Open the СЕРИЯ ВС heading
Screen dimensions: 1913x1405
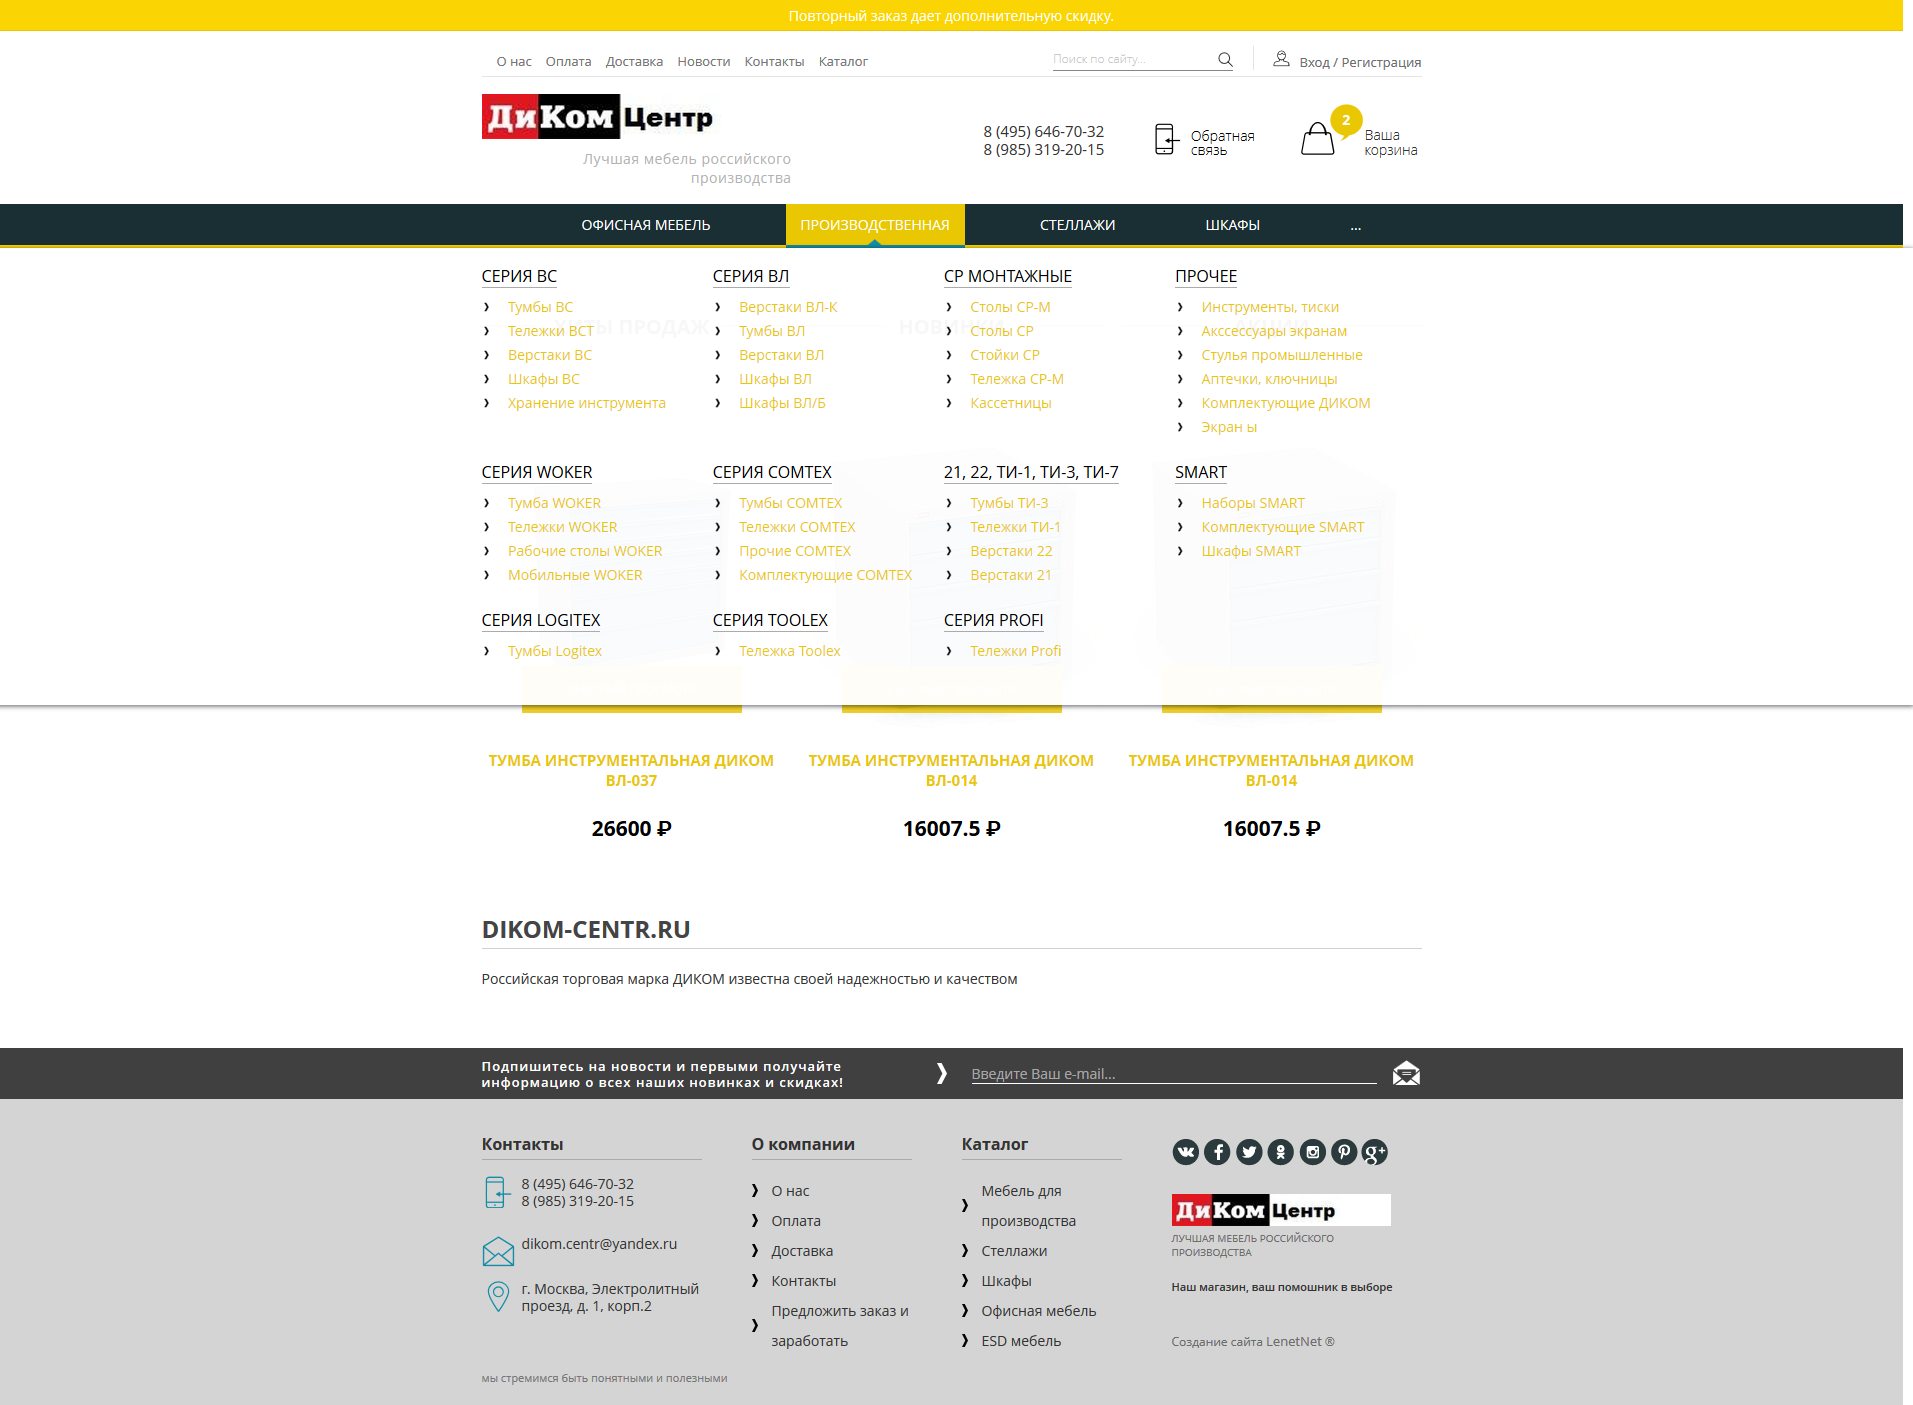(x=519, y=276)
